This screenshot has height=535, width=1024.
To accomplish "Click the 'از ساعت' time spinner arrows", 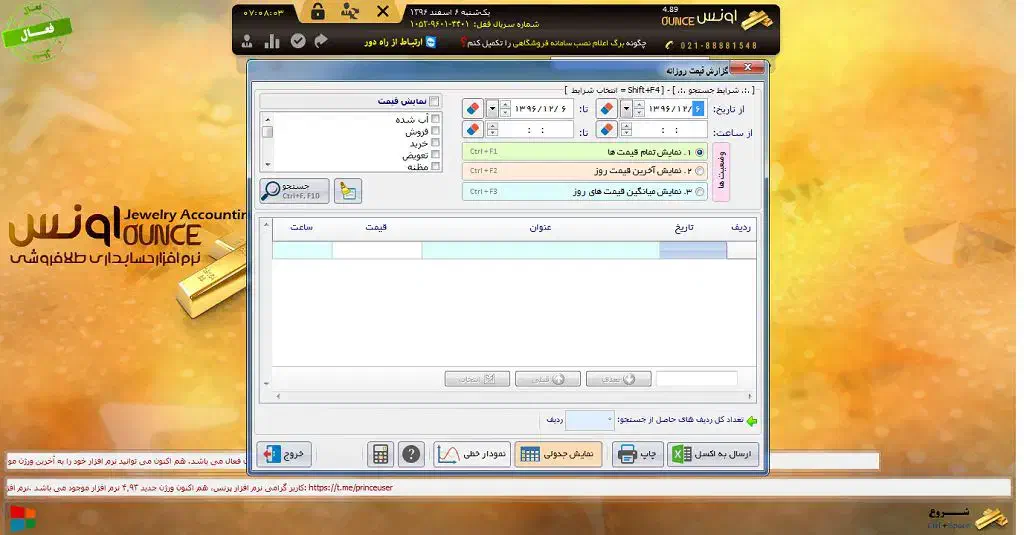I will 626,129.
